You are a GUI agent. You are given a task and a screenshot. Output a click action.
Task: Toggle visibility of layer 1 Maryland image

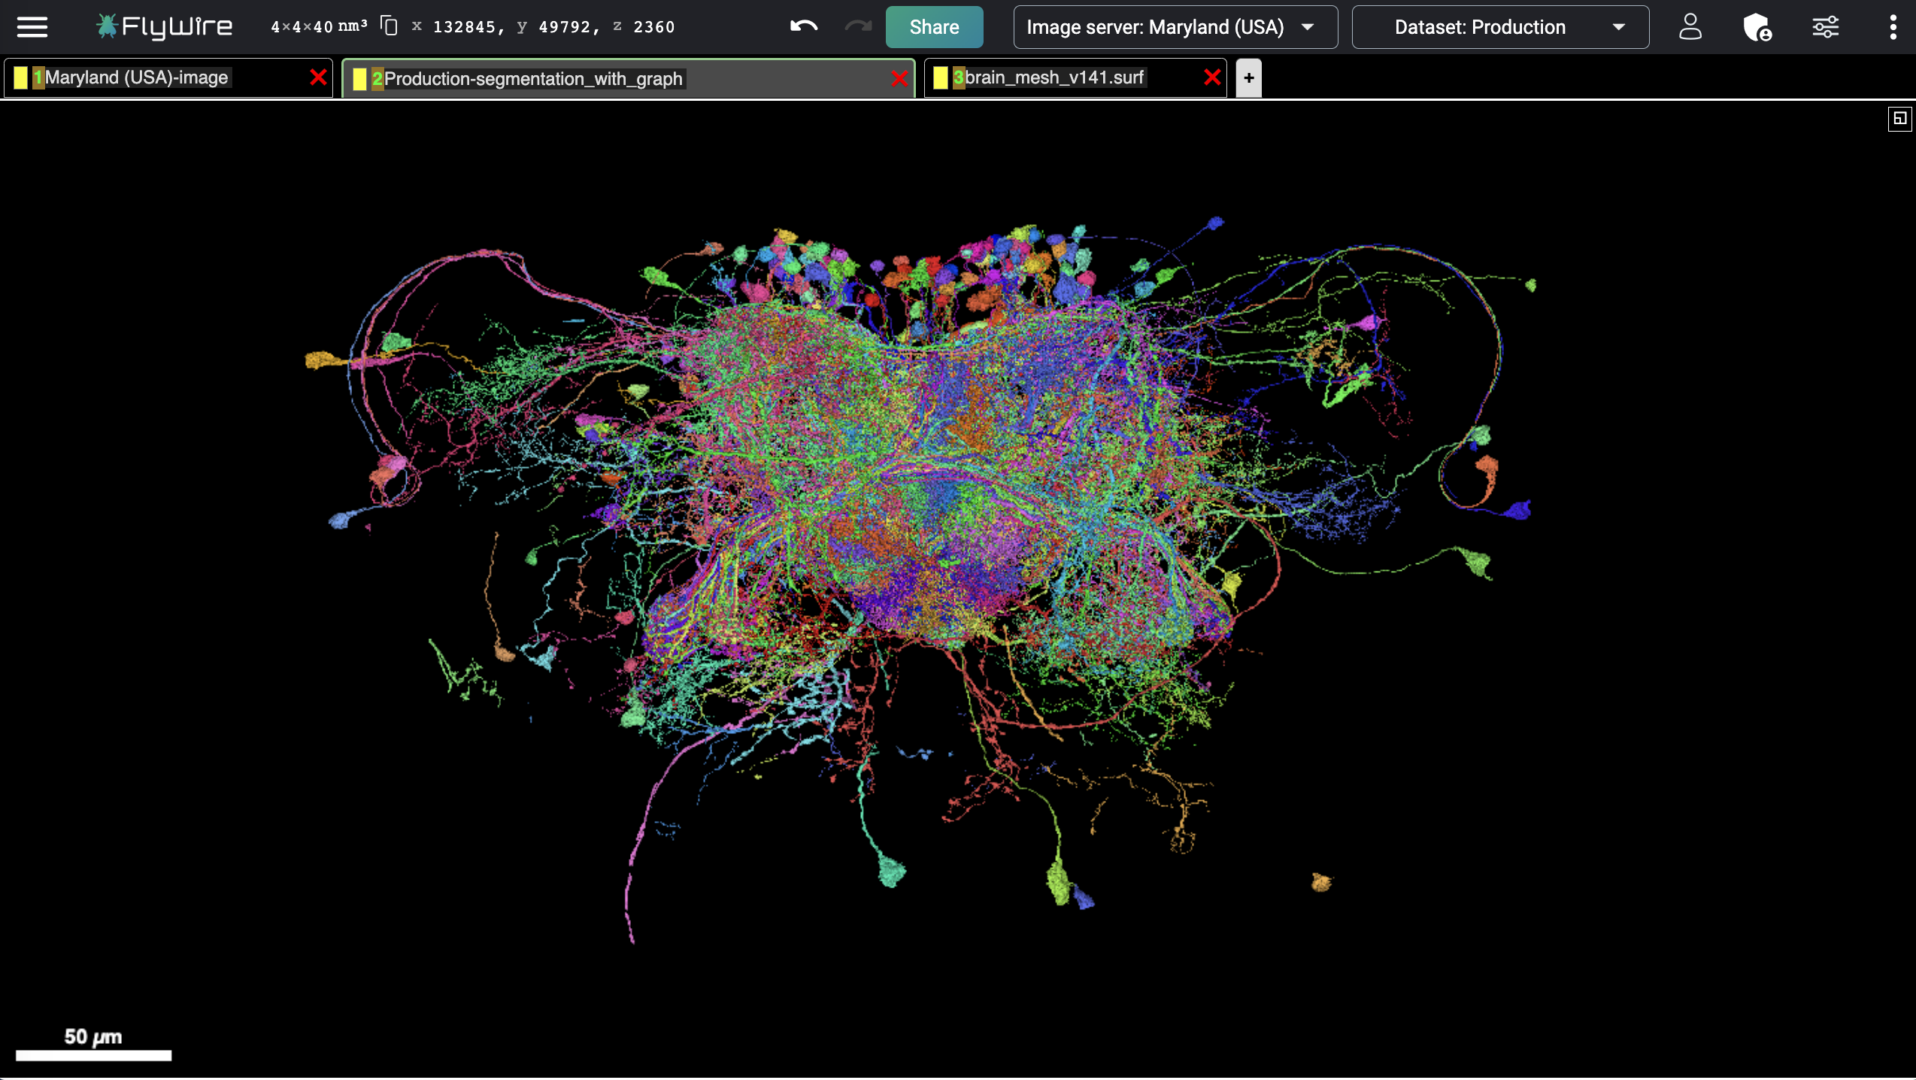coord(21,77)
